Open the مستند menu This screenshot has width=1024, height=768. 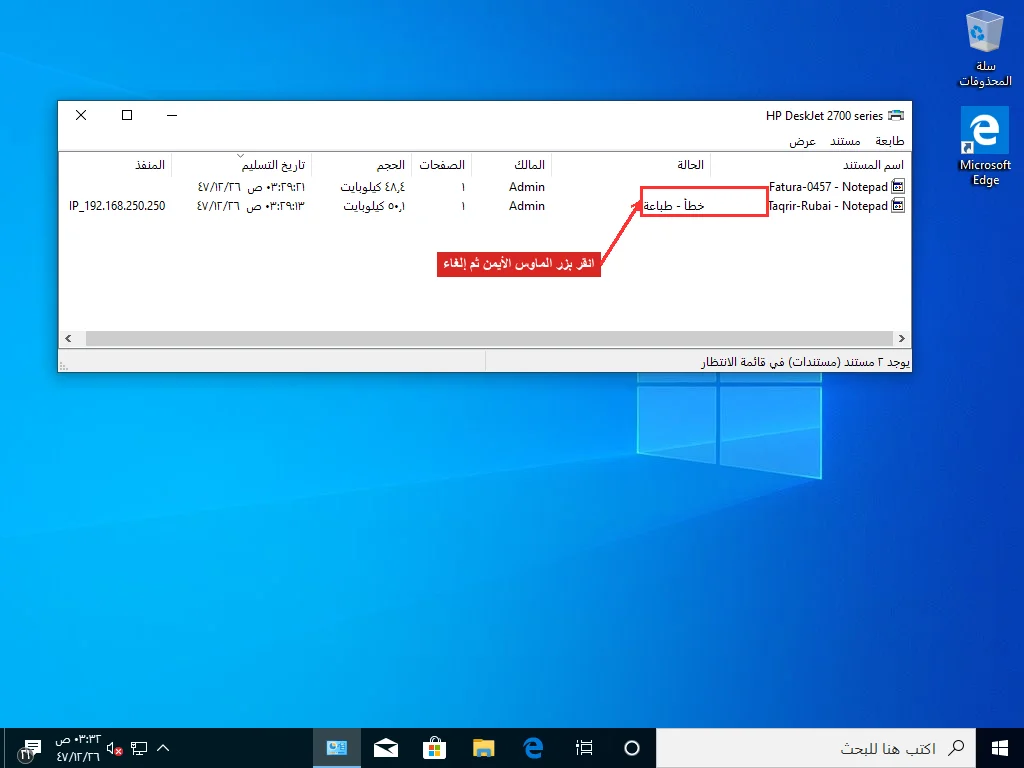point(845,141)
